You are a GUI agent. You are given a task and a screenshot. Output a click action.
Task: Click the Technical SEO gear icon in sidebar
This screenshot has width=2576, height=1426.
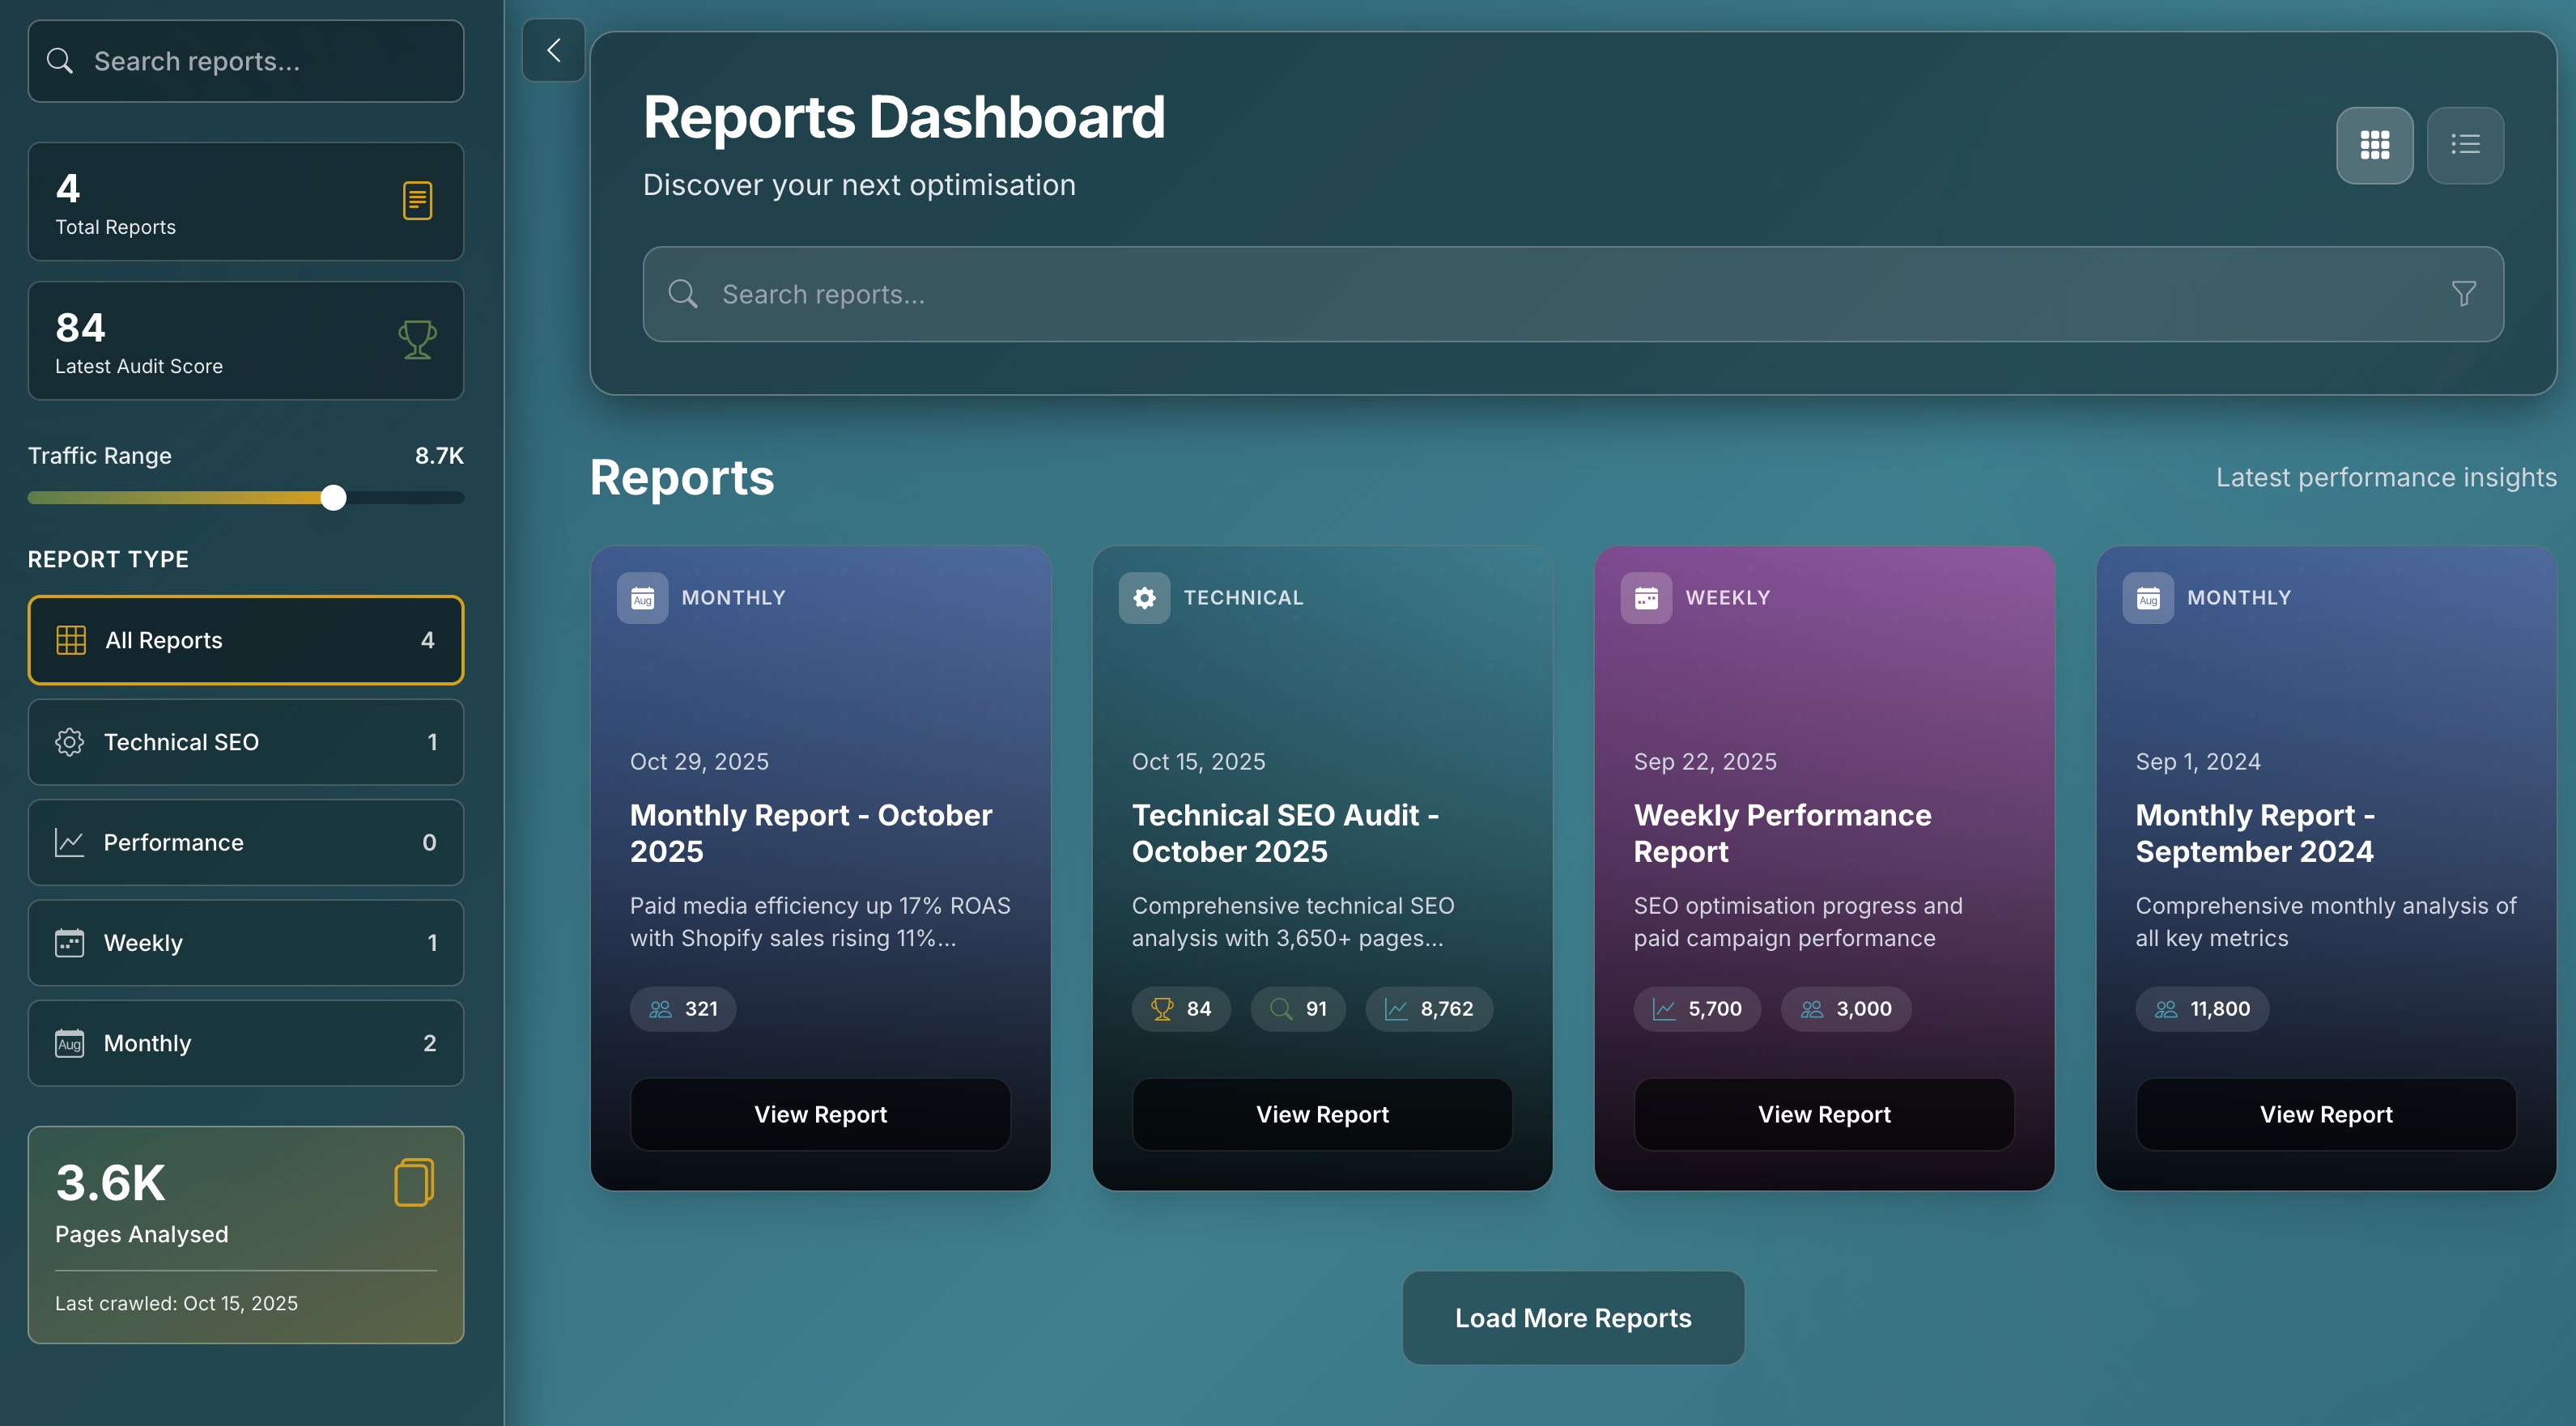69,742
